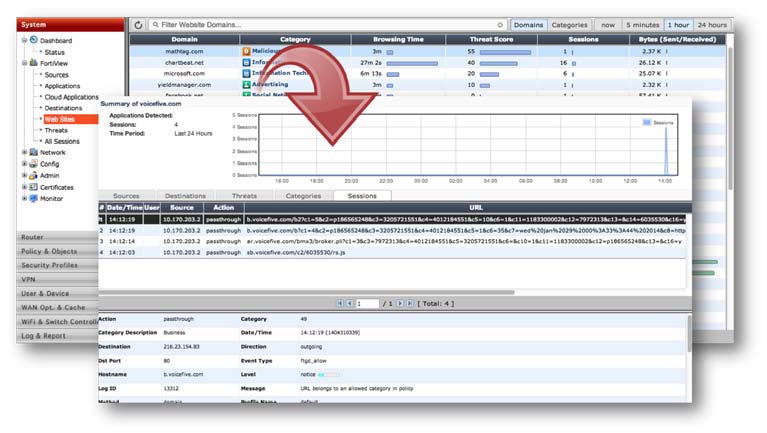Click the FortiView icon in the sidebar

(x=34, y=63)
